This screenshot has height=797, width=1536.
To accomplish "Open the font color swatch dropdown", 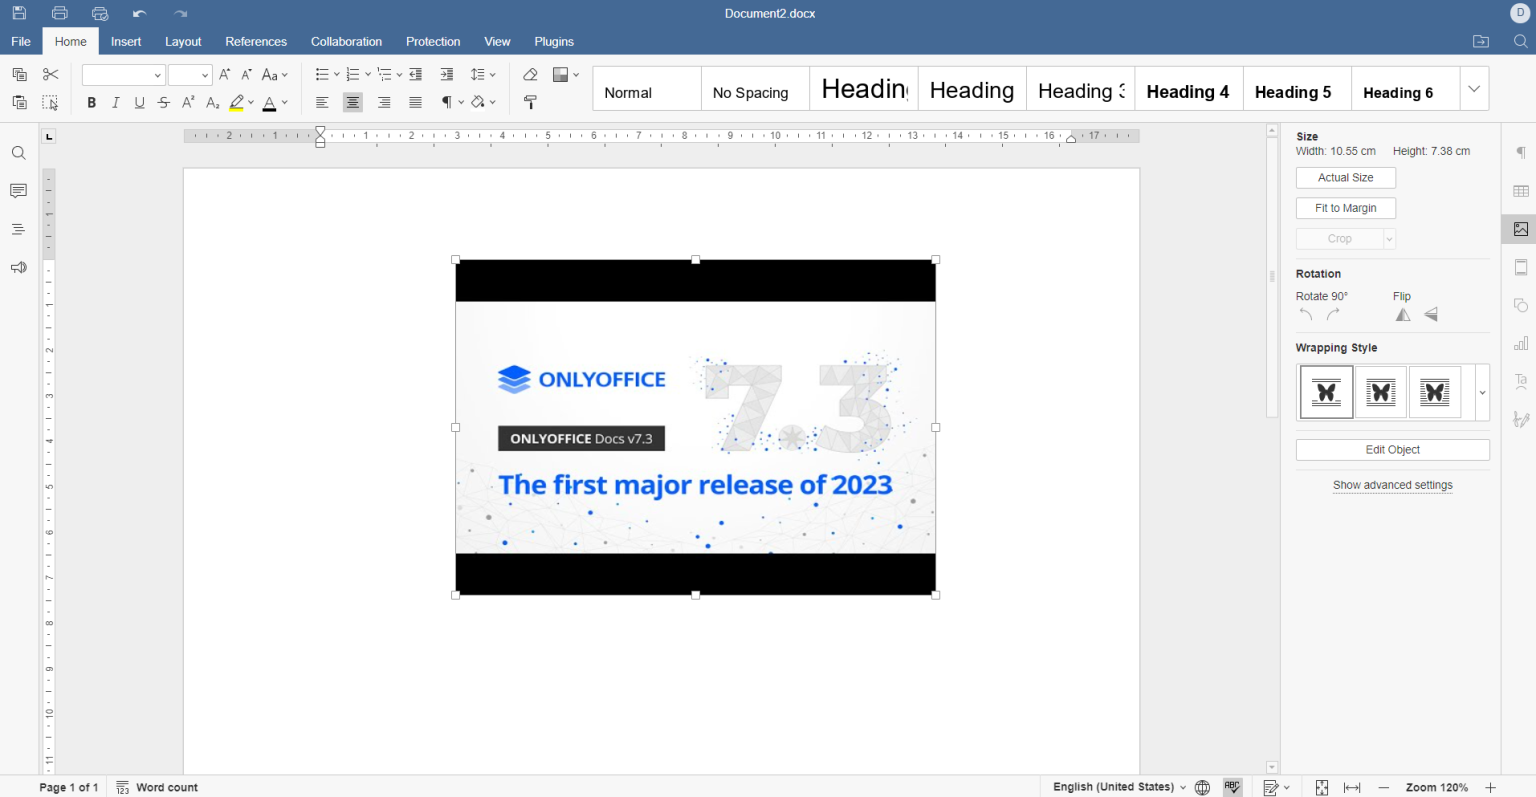I will click(284, 102).
